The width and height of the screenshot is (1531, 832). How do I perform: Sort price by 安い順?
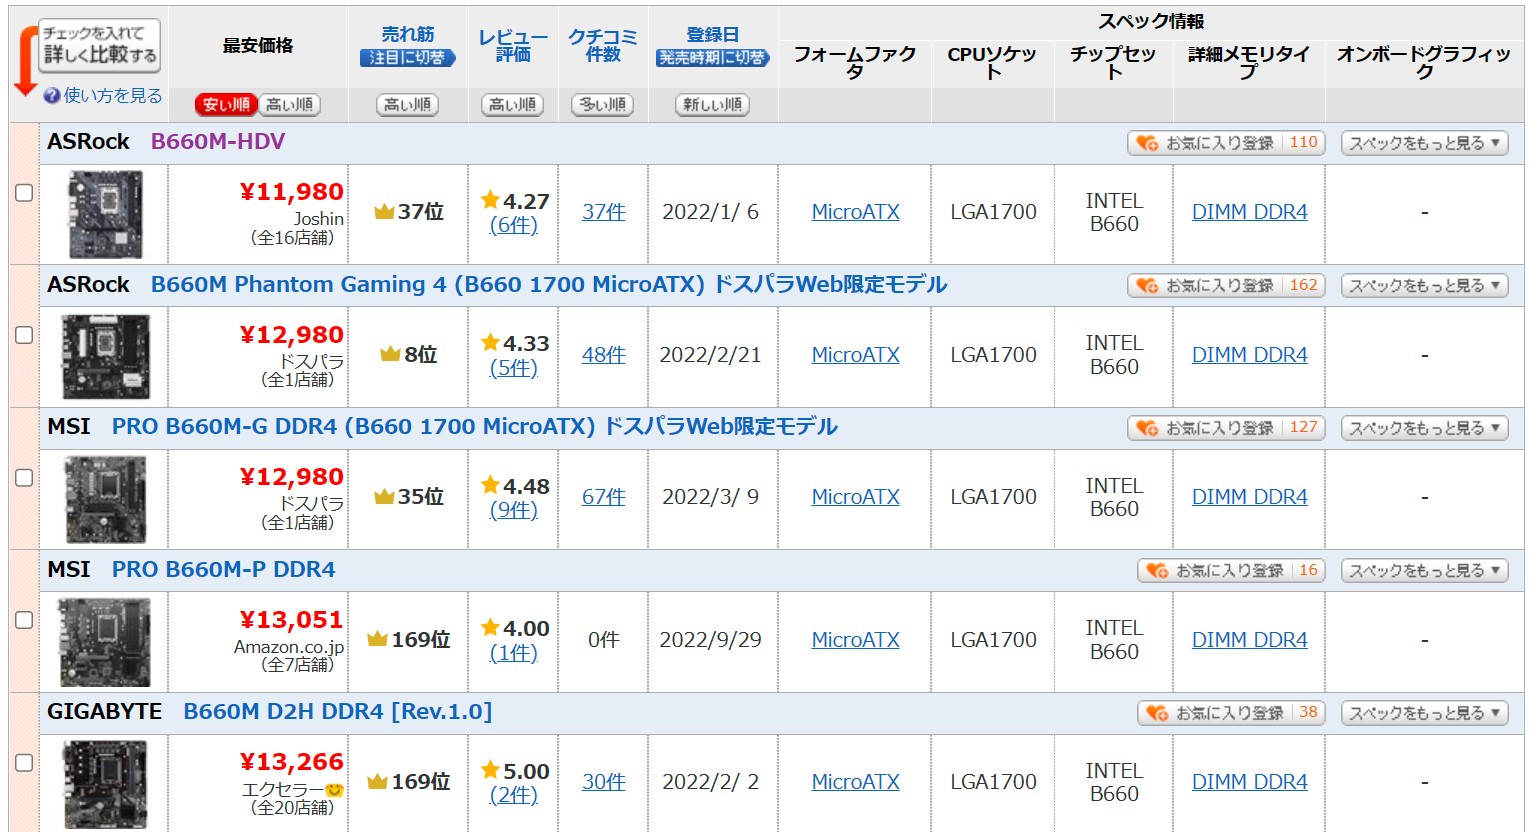point(226,104)
